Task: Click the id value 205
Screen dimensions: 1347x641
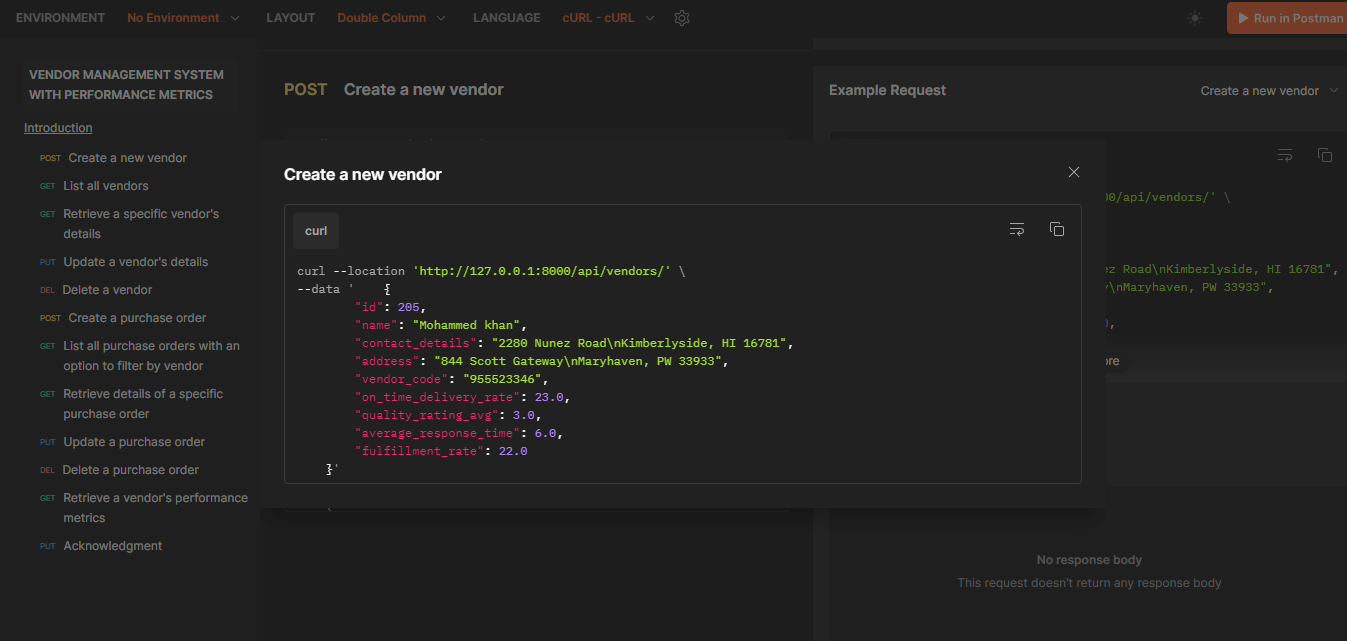Action: (408, 307)
